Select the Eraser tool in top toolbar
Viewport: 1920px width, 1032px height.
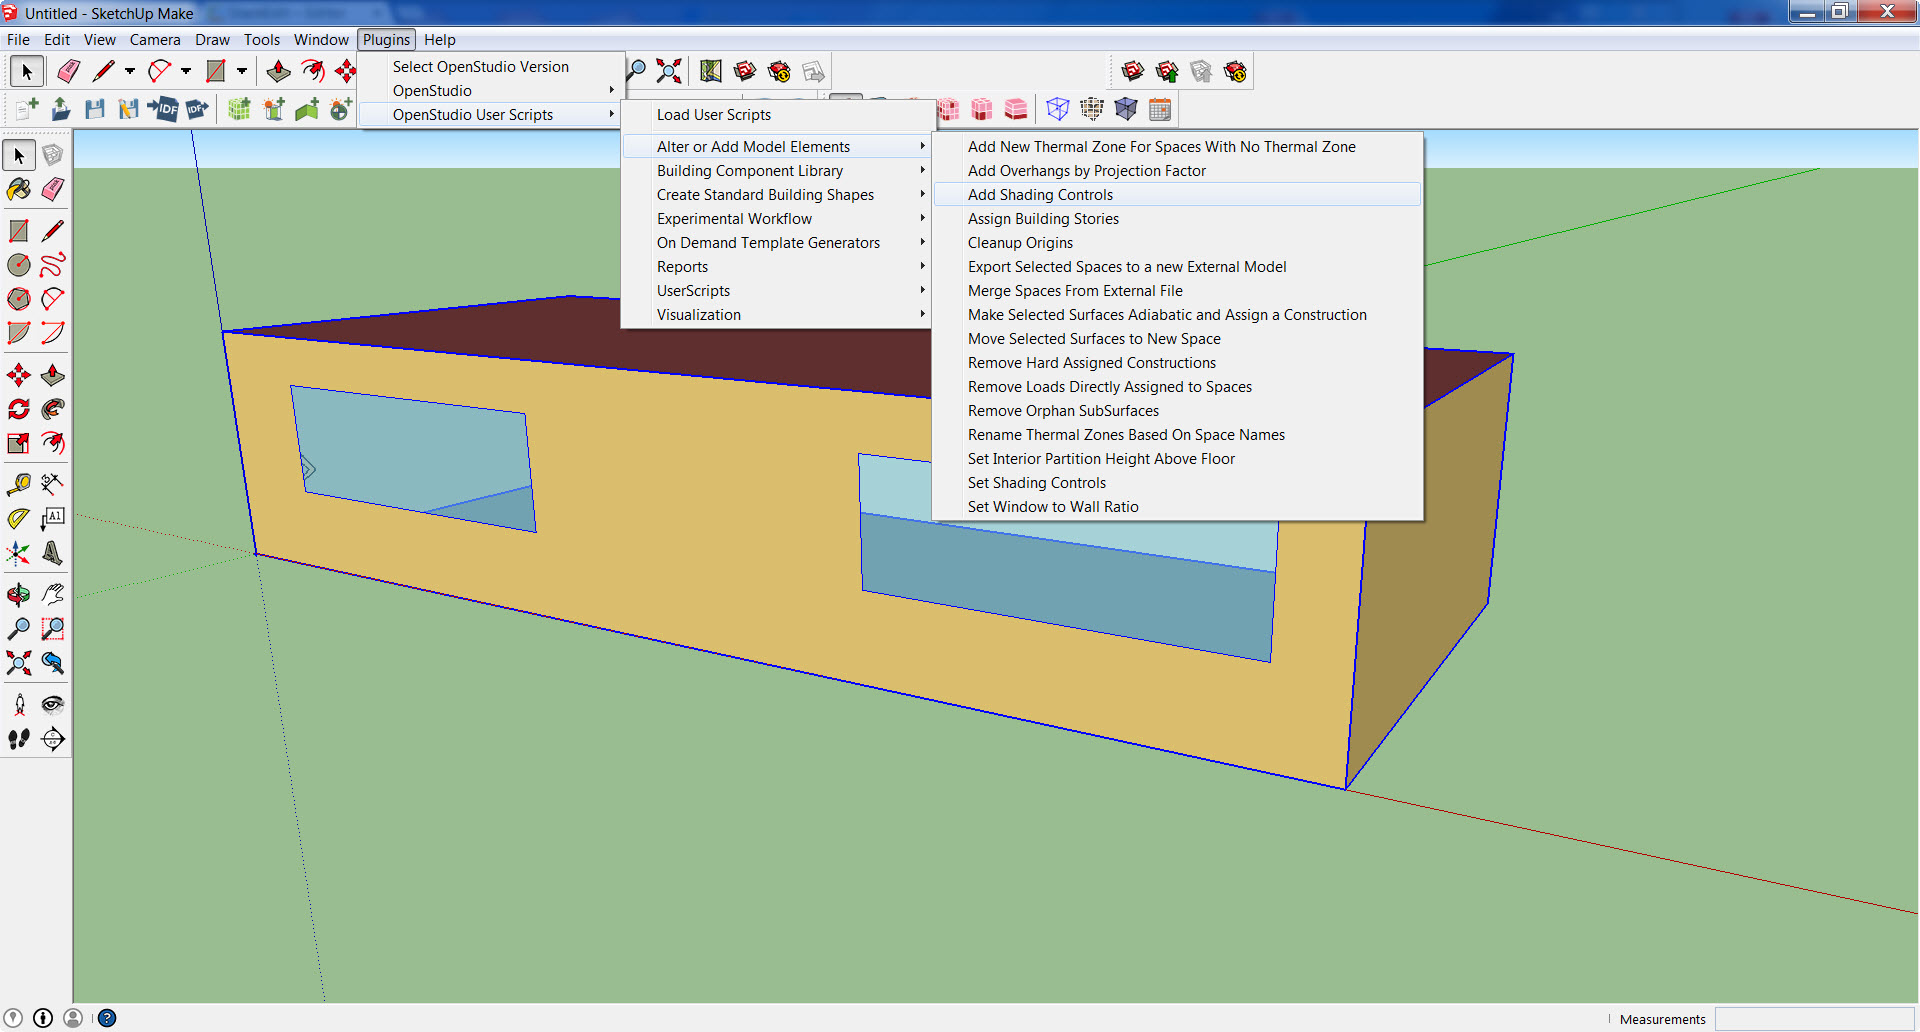69,71
